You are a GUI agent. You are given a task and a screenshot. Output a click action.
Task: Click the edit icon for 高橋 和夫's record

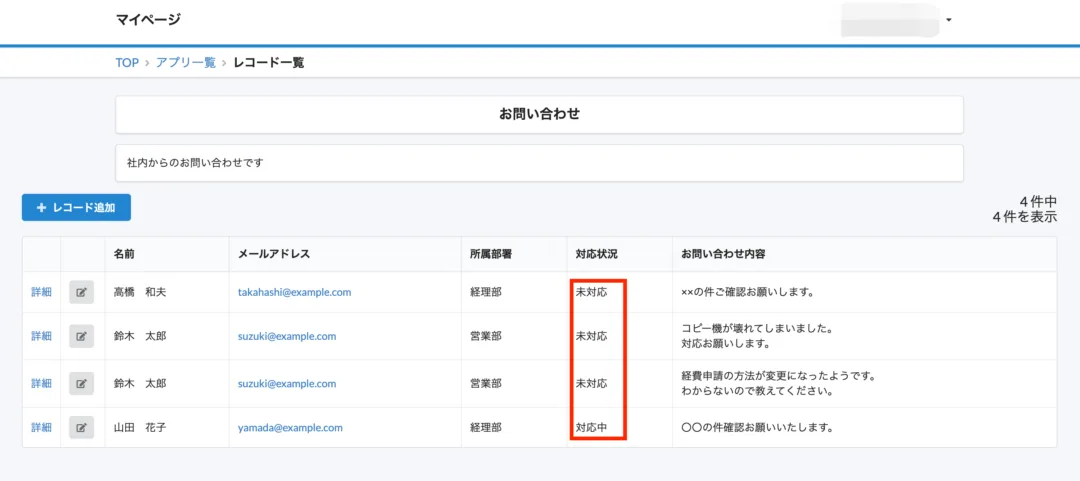coord(81,292)
